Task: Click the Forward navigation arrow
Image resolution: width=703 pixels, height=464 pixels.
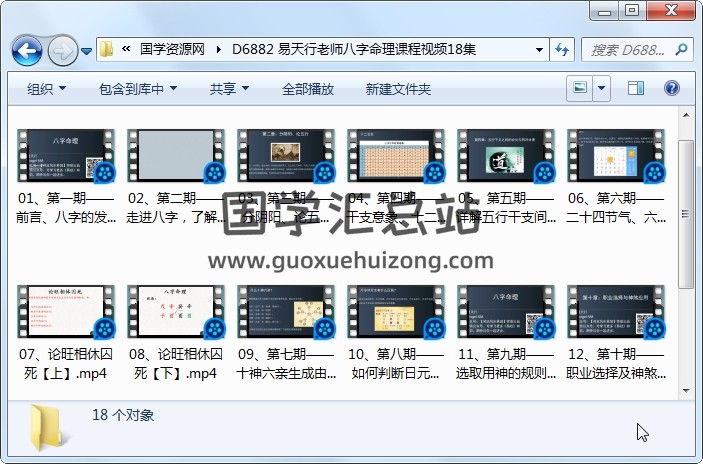Action: (61, 49)
